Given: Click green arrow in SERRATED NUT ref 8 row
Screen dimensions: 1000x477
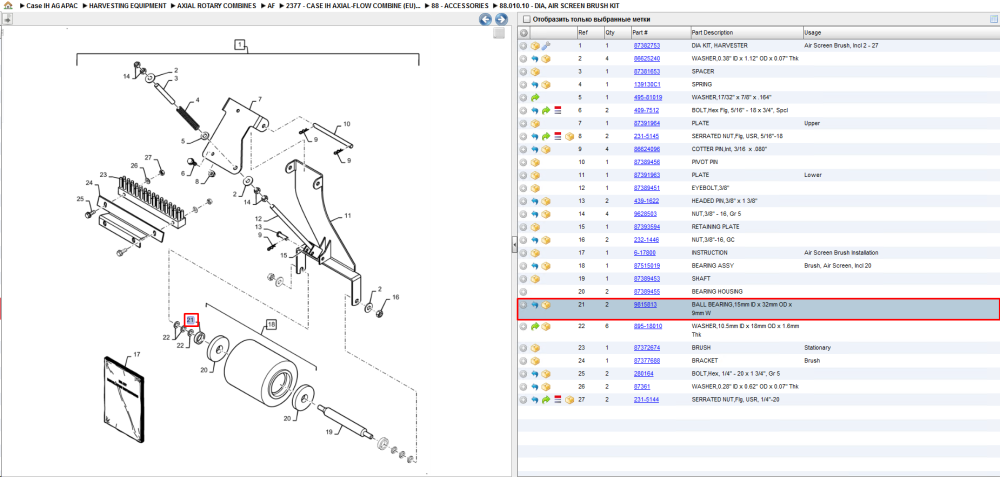Looking at the screenshot, I should coord(546,136).
